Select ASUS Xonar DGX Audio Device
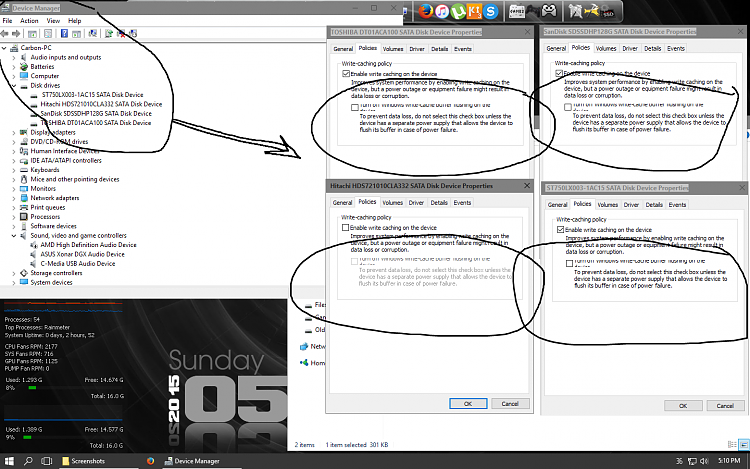The height and width of the screenshot is (469, 750). pos(82,254)
